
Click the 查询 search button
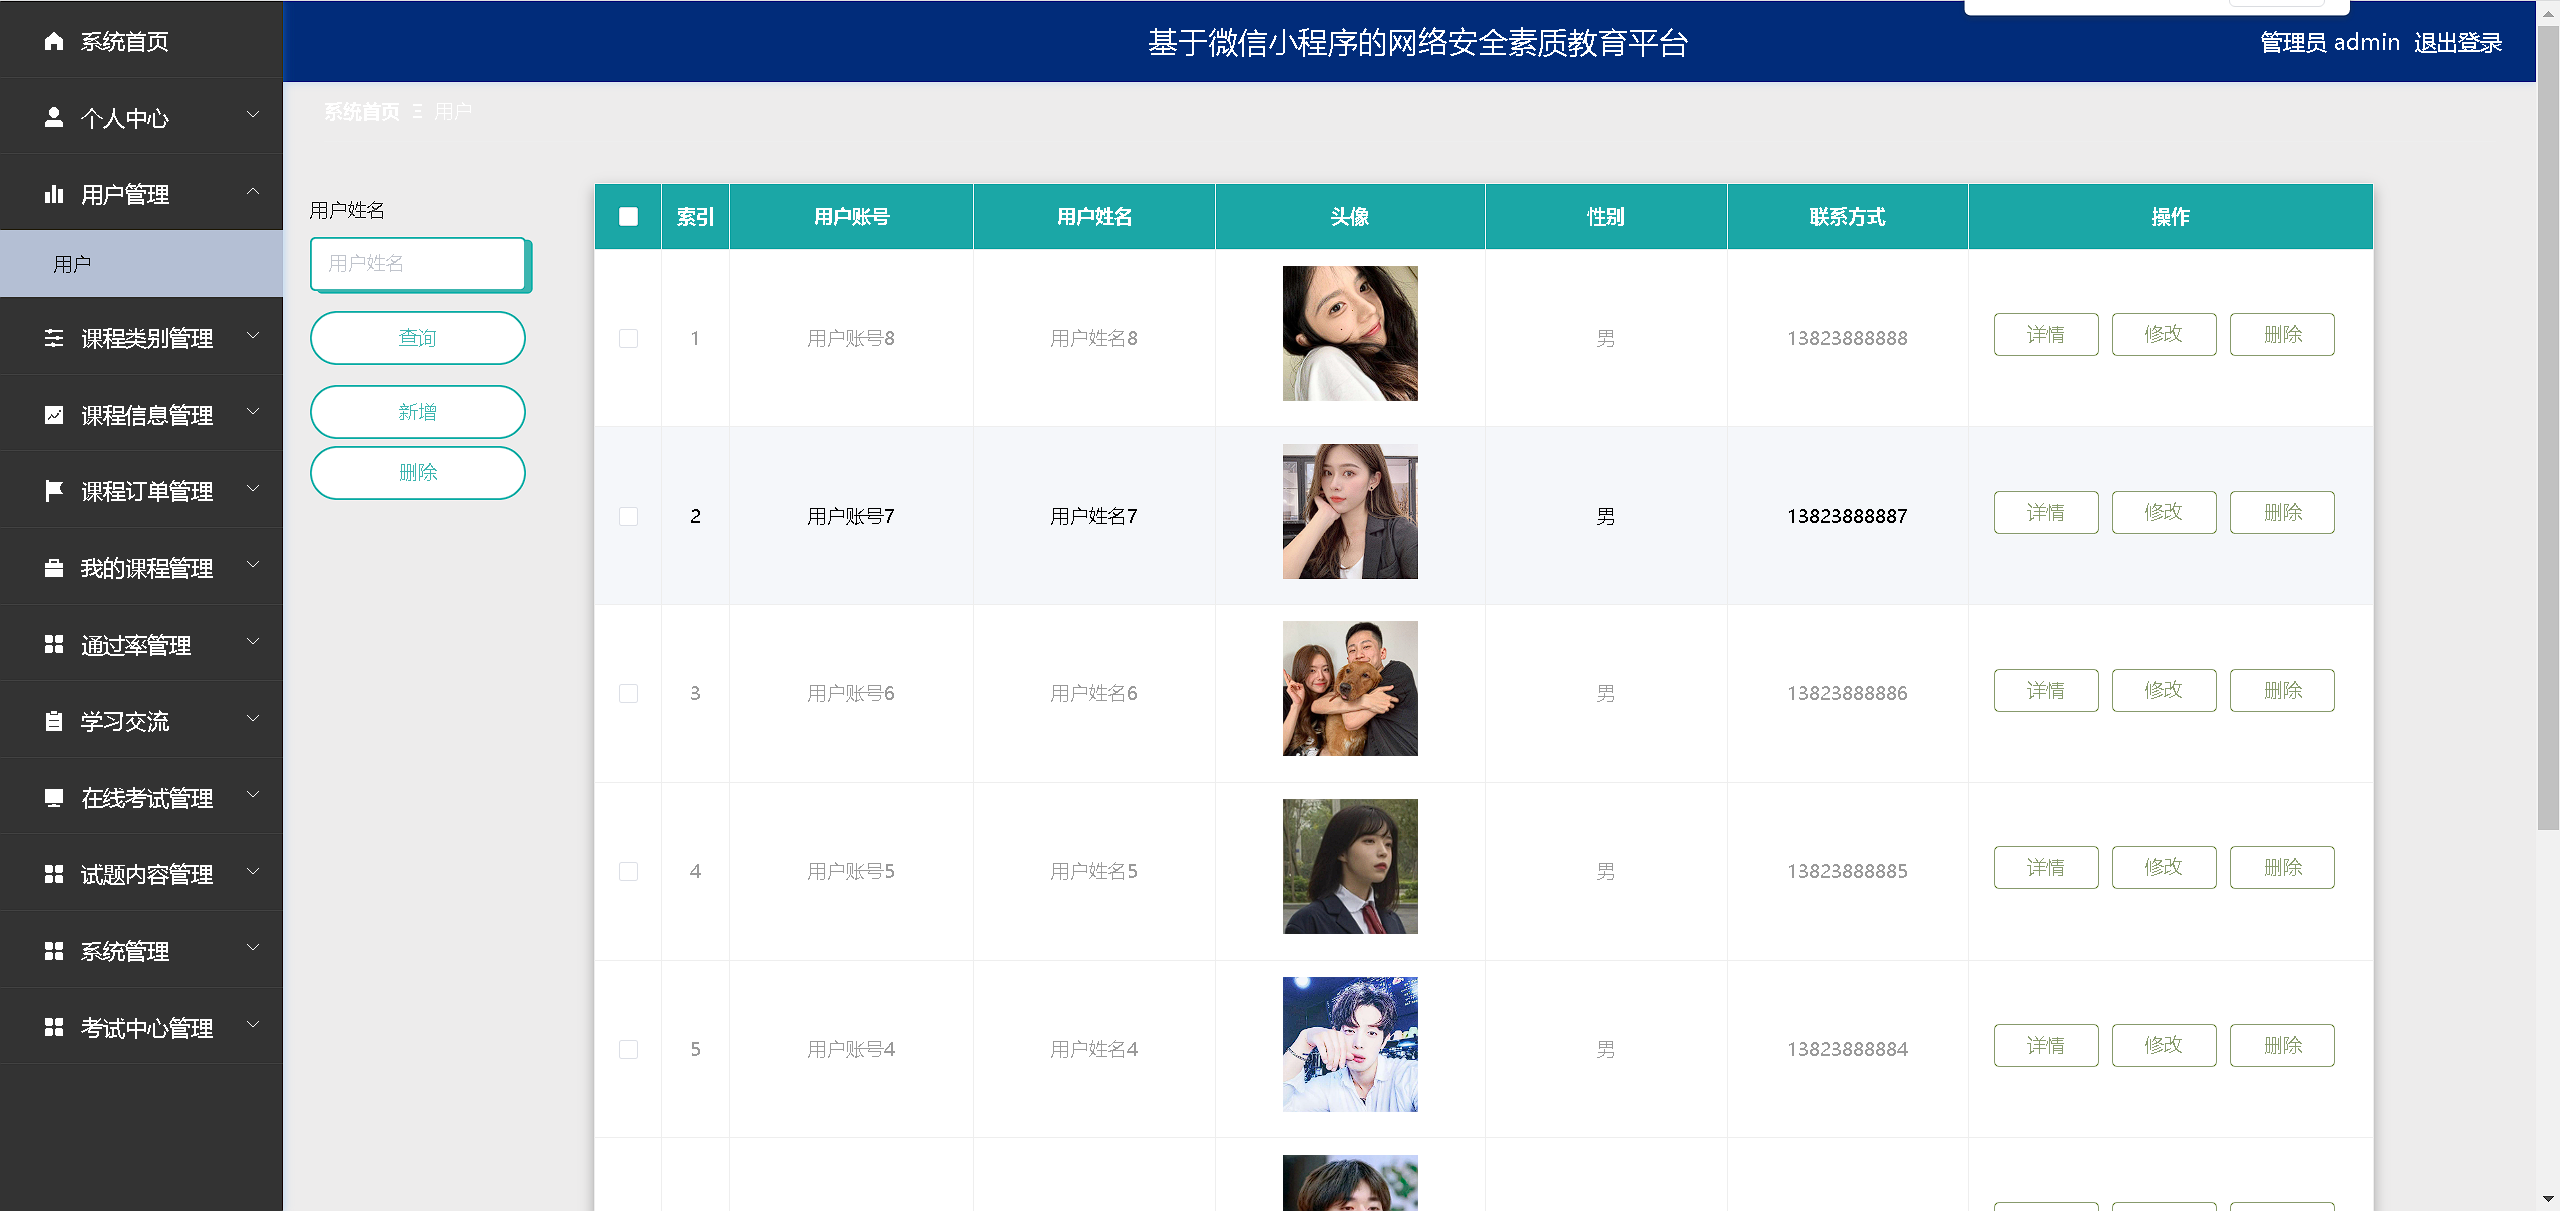[x=417, y=338]
